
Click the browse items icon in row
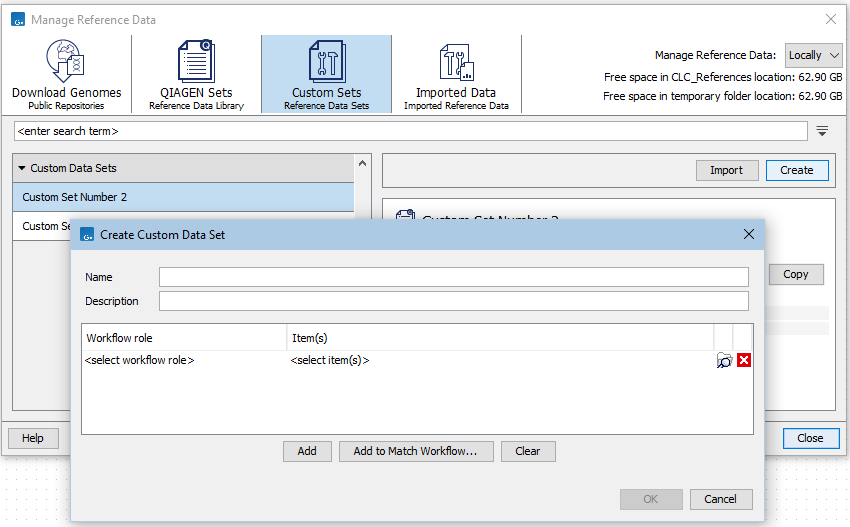click(724, 360)
